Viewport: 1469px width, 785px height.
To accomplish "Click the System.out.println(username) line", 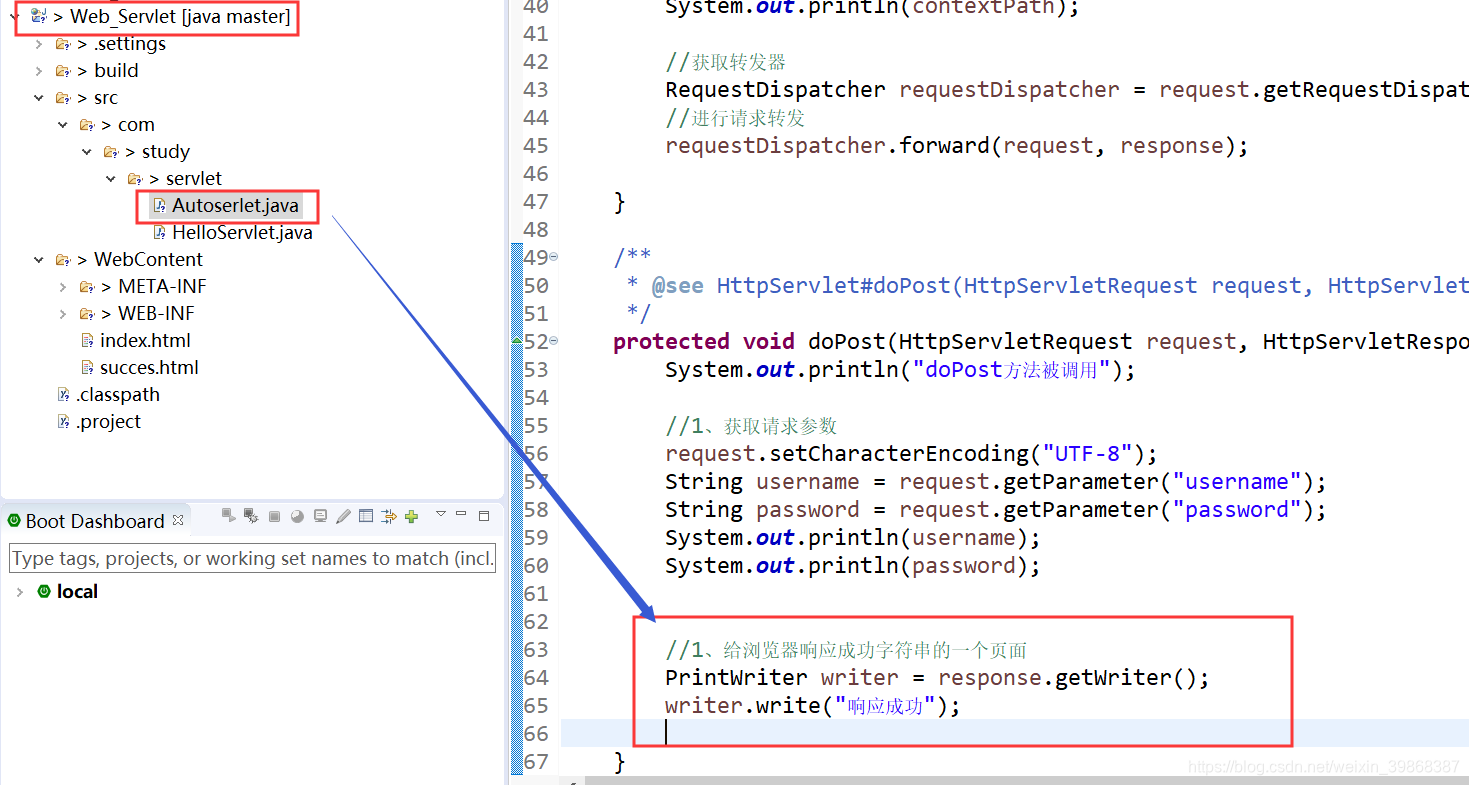I will click(x=853, y=538).
